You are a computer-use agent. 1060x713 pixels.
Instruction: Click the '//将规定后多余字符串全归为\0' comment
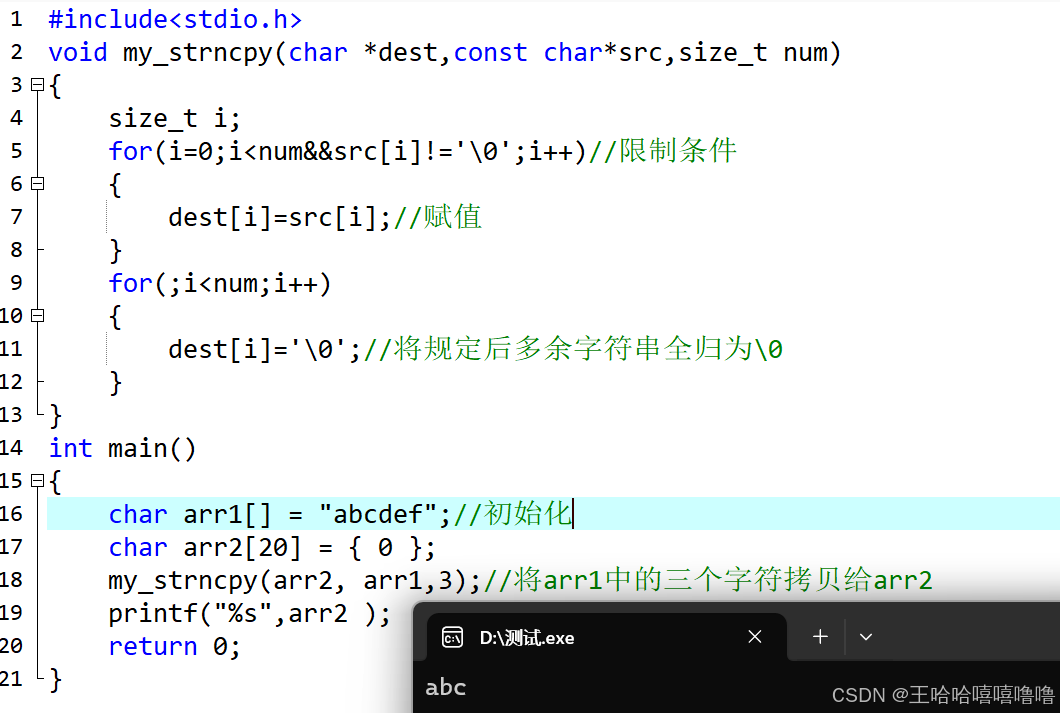click(573, 349)
